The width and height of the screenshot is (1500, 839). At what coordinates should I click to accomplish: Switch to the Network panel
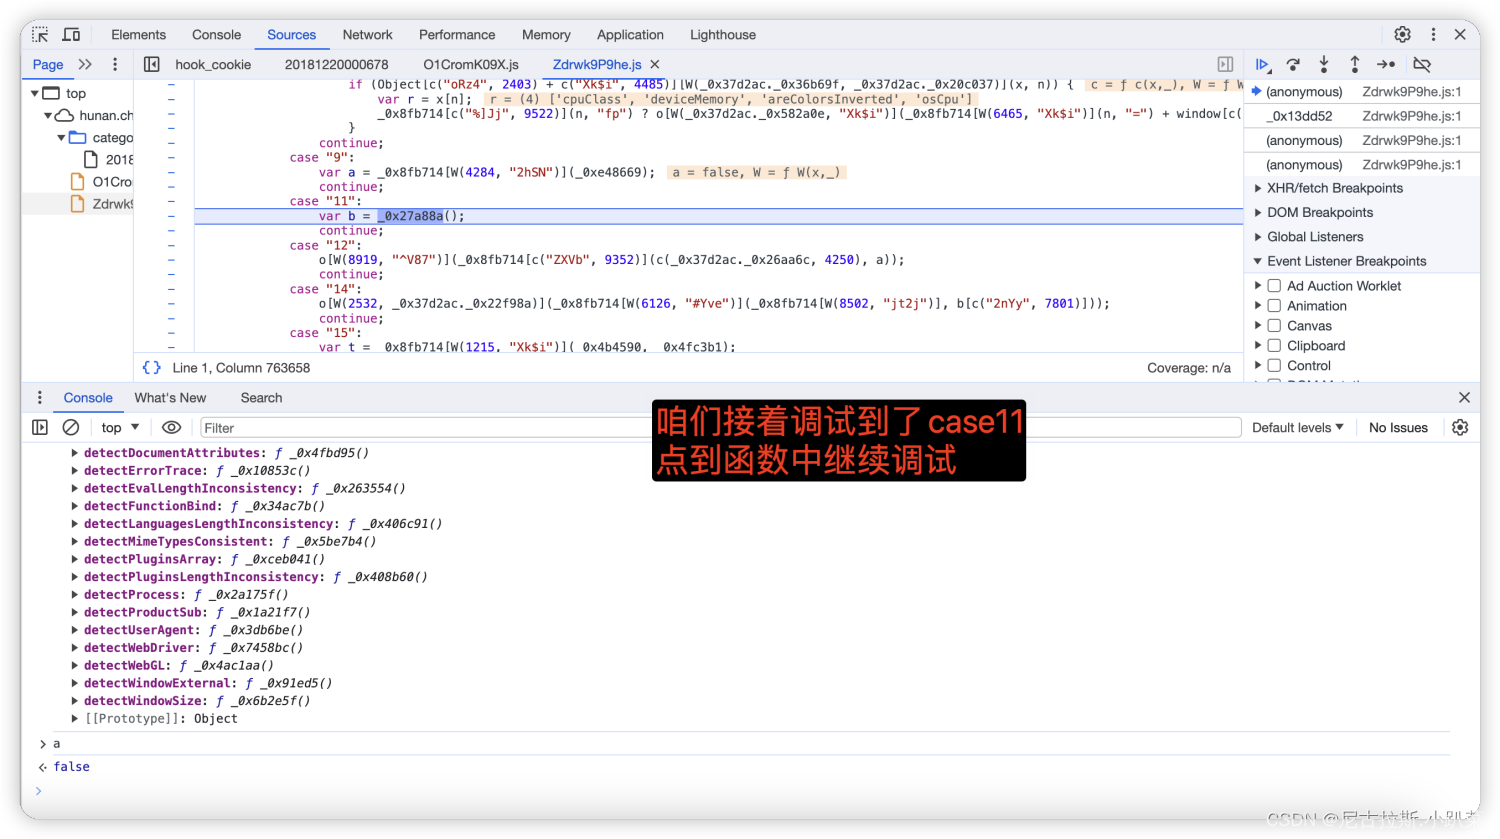point(367,34)
